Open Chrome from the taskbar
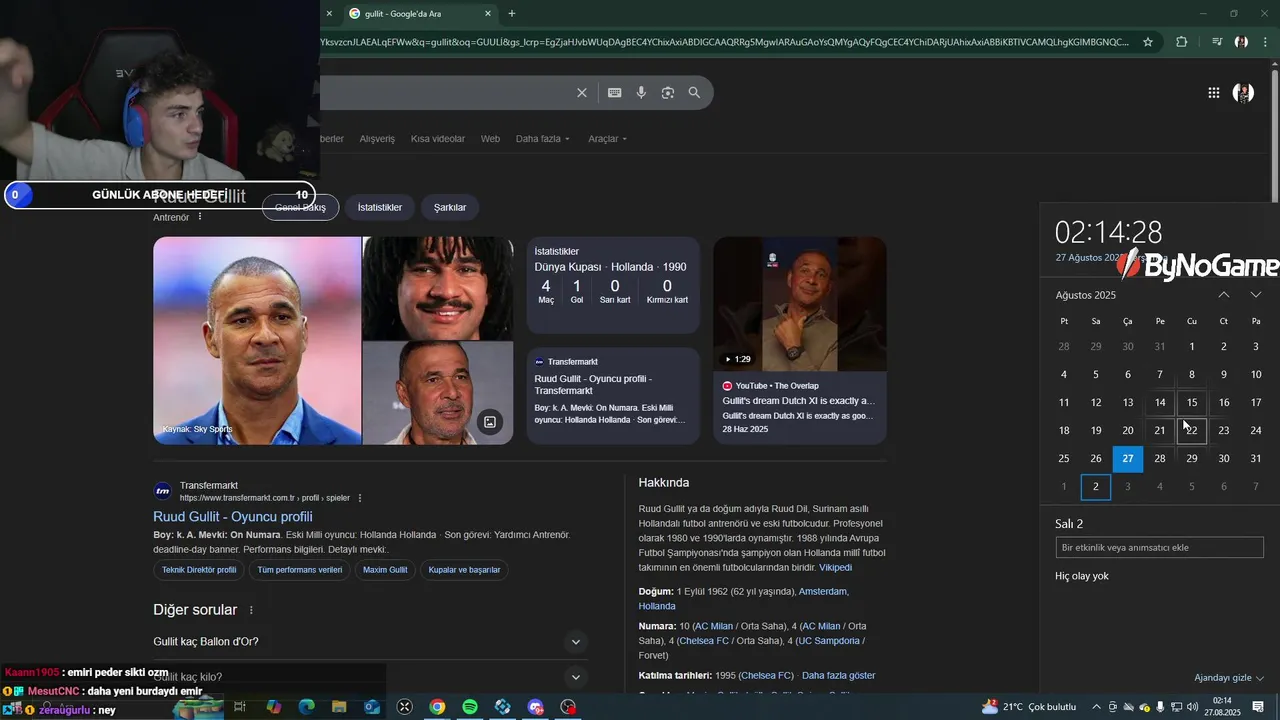The width and height of the screenshot is (1280, 720). (437, 707)
